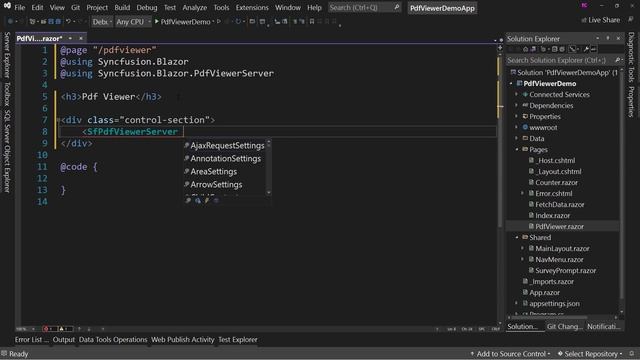This screenshot has height=360, width=640.
Task: Click the Visual Studio logo icon
Action: coord(7,6)
